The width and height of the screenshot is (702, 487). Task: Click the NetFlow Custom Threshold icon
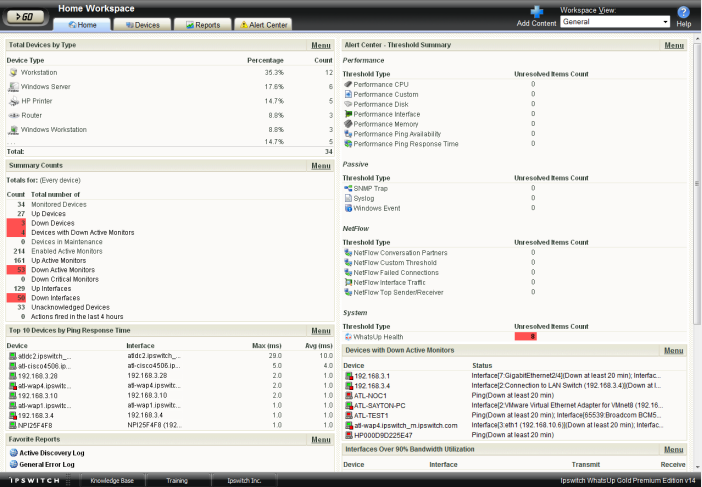(x=348, y=262)
